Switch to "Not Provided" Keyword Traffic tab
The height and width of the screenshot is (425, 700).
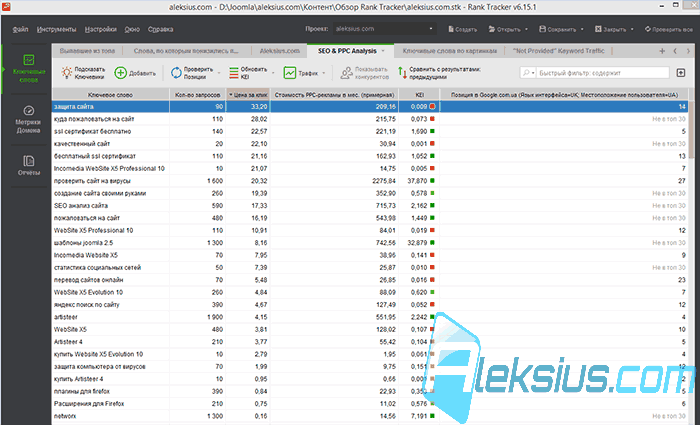558,51
